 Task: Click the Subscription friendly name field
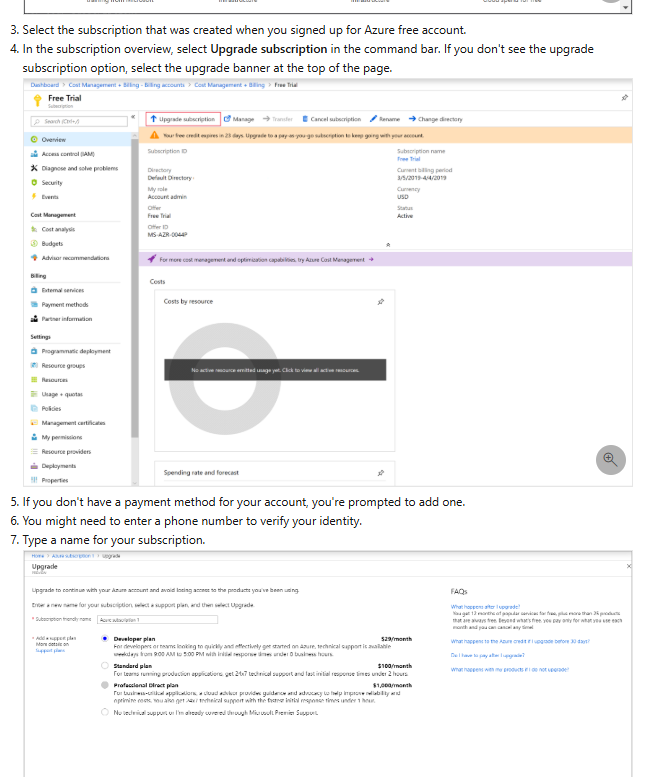(x=158, y=619)
